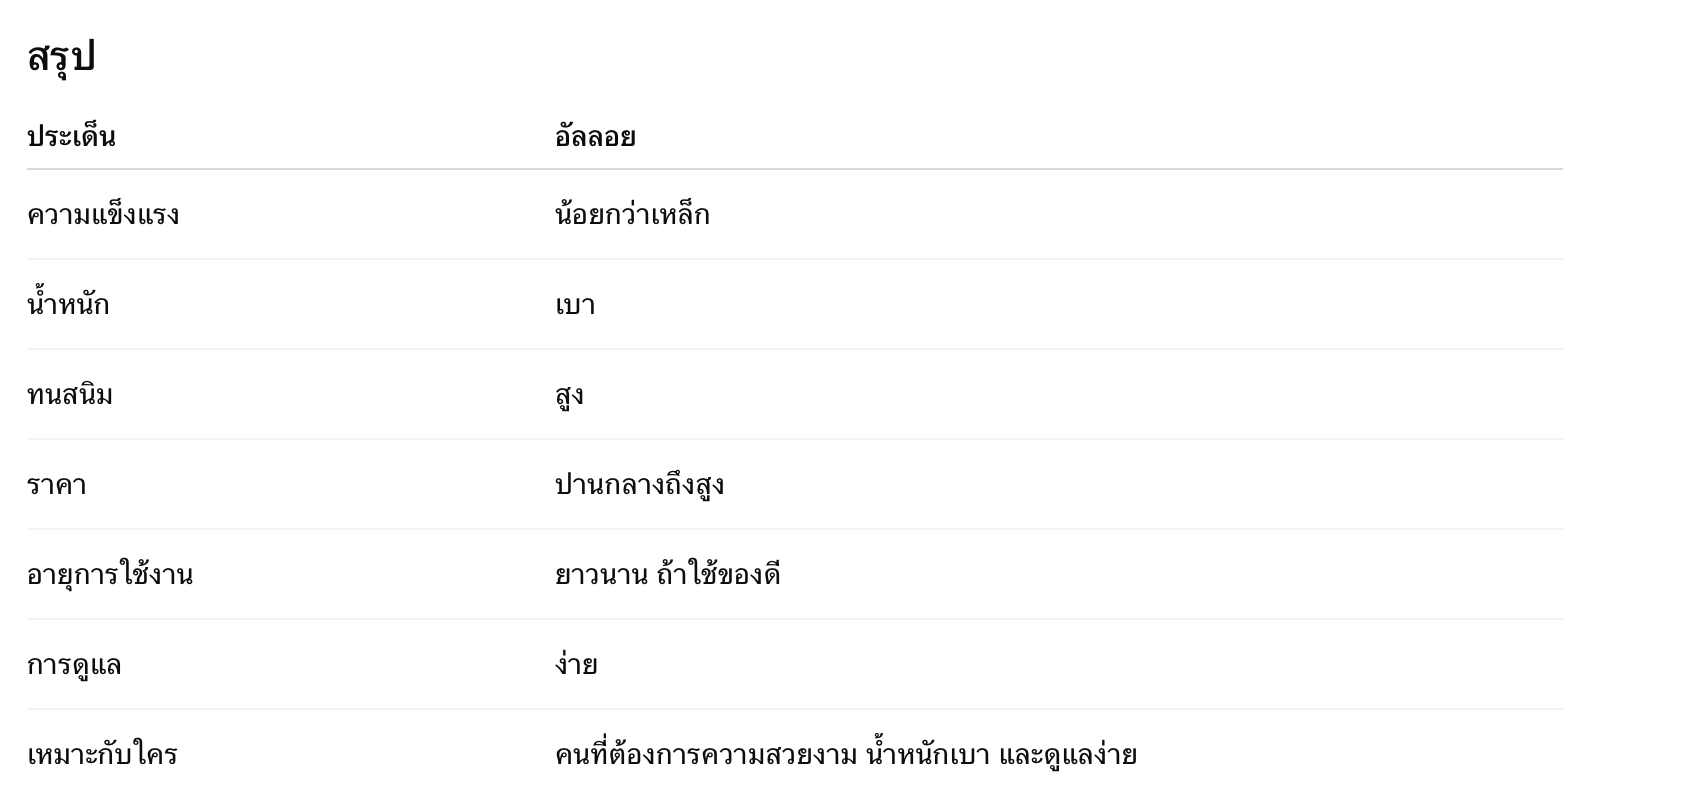
Task: Click the "เหมาะกับใคร" row label
Action: [x=102, y=754]
